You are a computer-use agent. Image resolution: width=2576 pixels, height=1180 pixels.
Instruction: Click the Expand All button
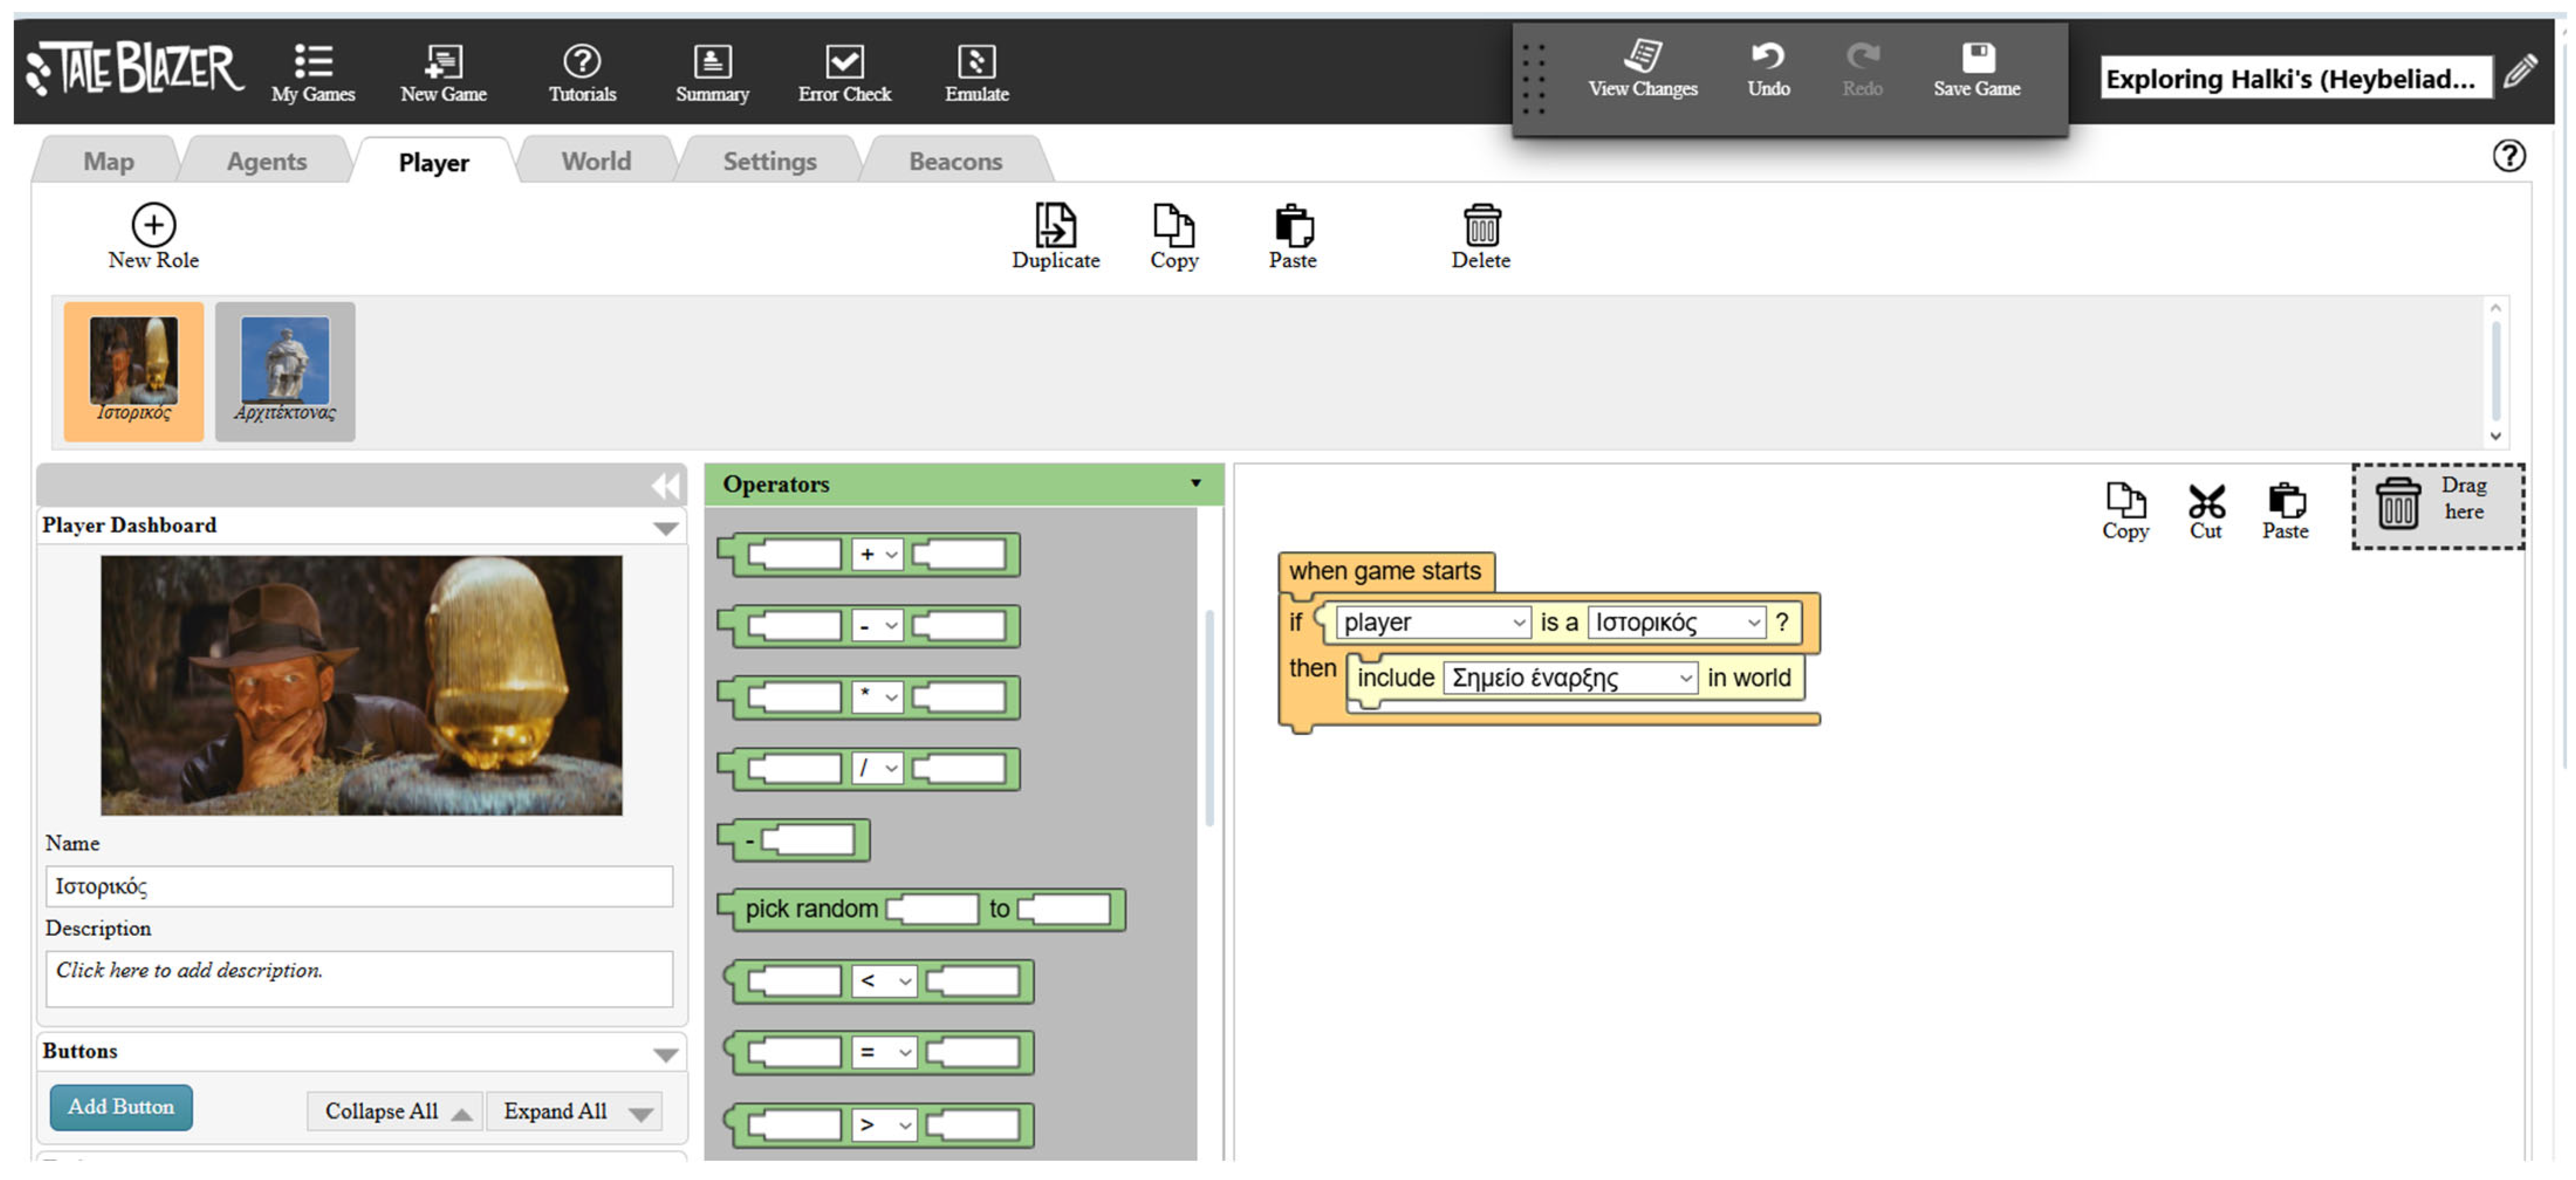click(x=575, y=1111)
